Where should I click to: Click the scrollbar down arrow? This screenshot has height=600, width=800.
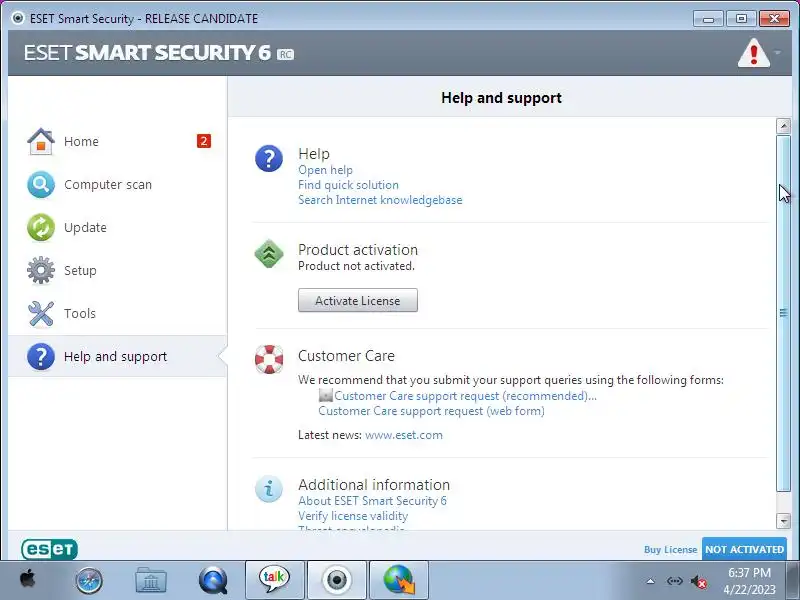pos(783,521)
